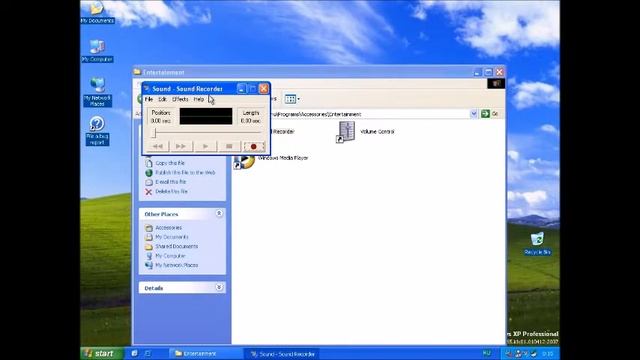The image size is (640, 360).
Task: Maximize the Entertainment folder window
Action: click(x=488, y=72)
